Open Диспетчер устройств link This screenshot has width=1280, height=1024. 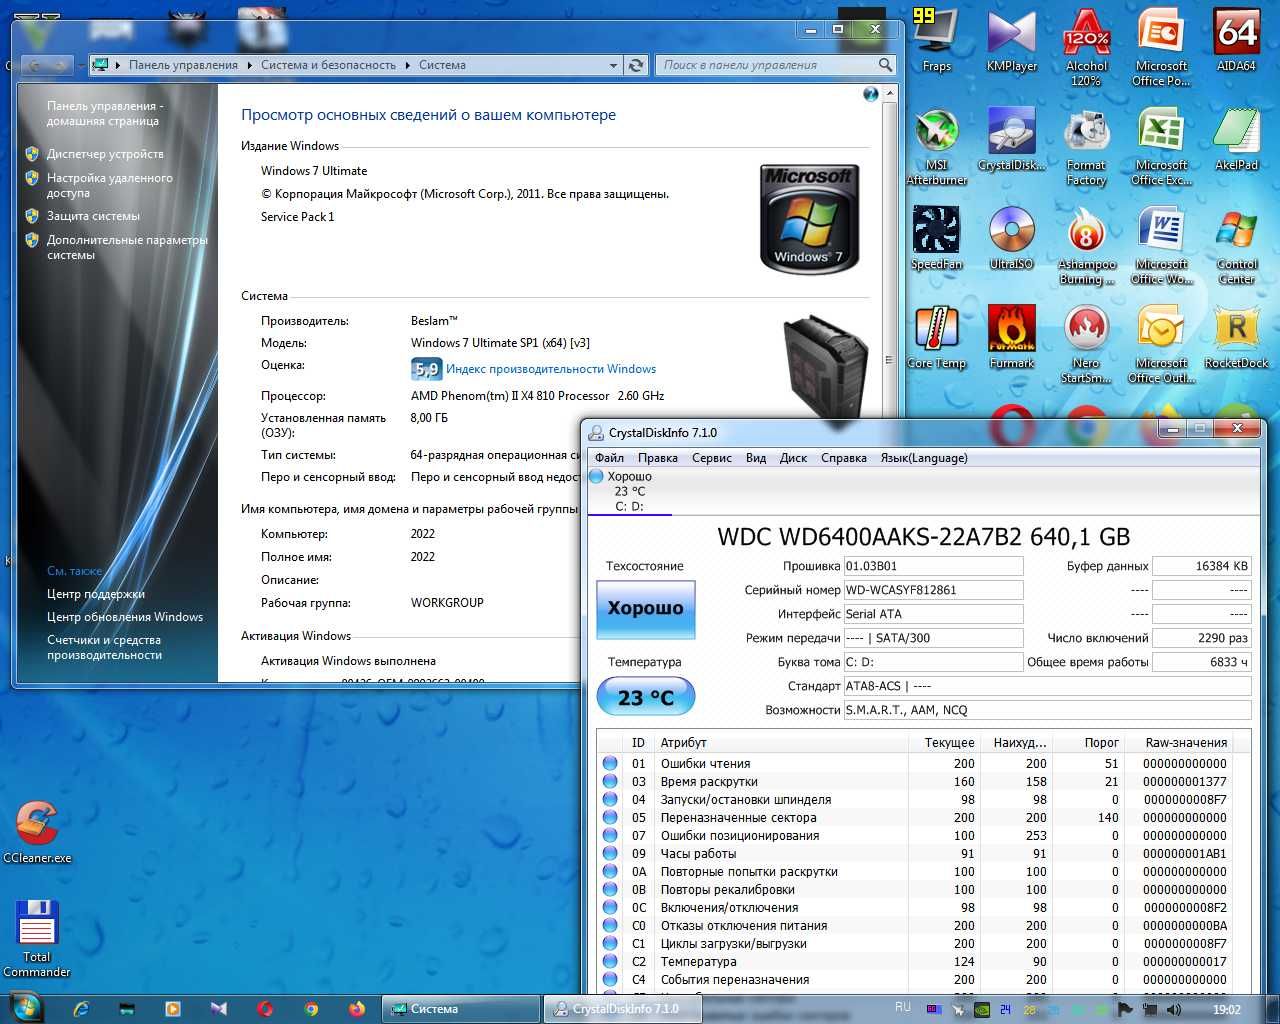[105, 154]
